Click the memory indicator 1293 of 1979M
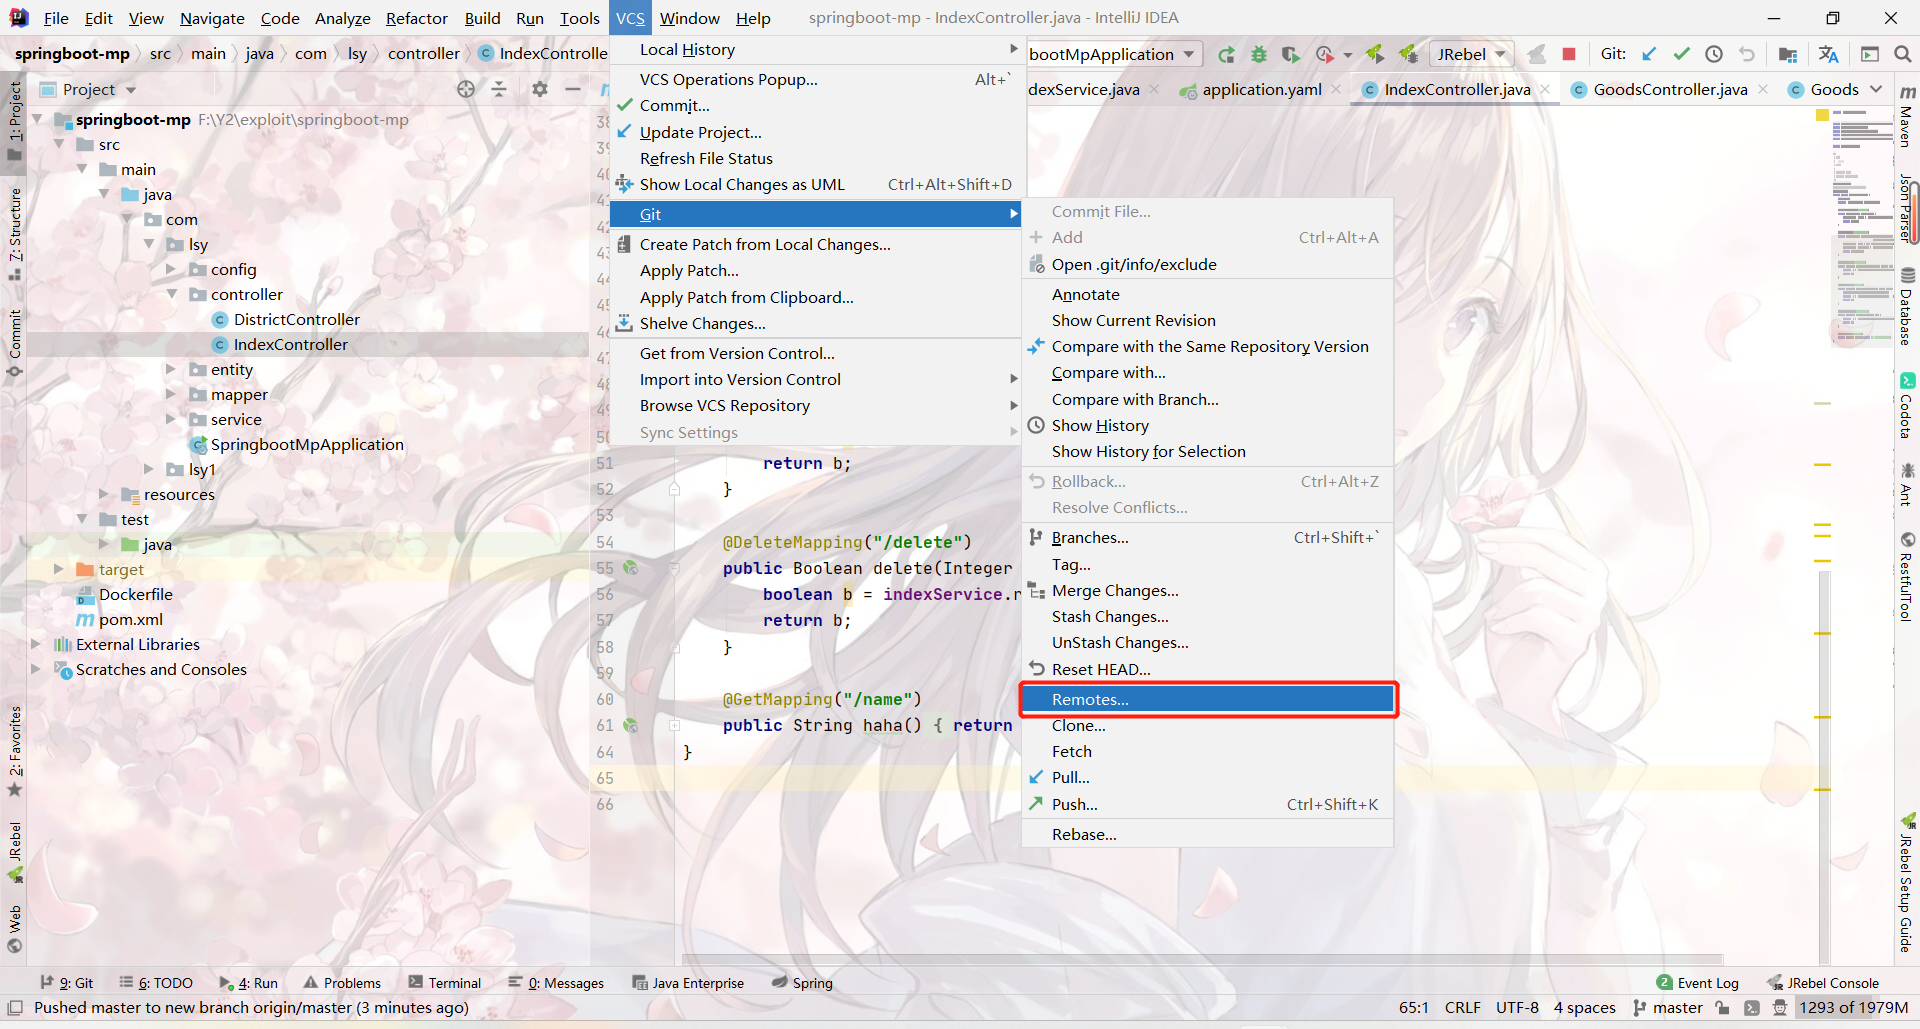This screenshot has height=1029, width=1920. pyautogui.click(x=1853, y=1008)
